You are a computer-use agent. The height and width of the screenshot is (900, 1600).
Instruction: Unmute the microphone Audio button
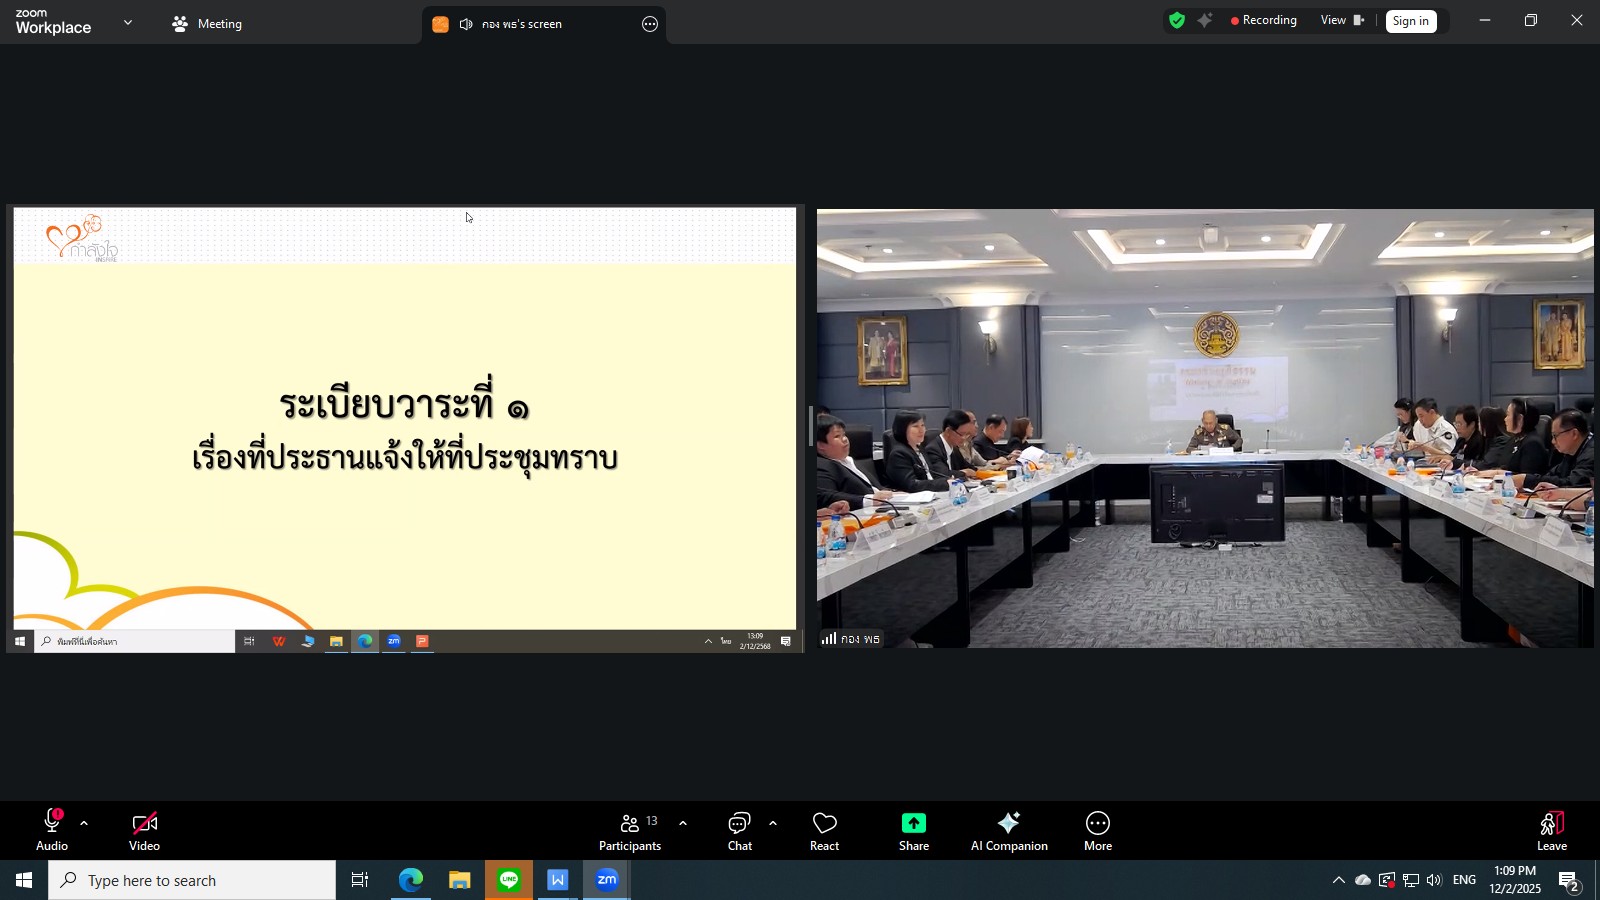[x=52, y=830]
